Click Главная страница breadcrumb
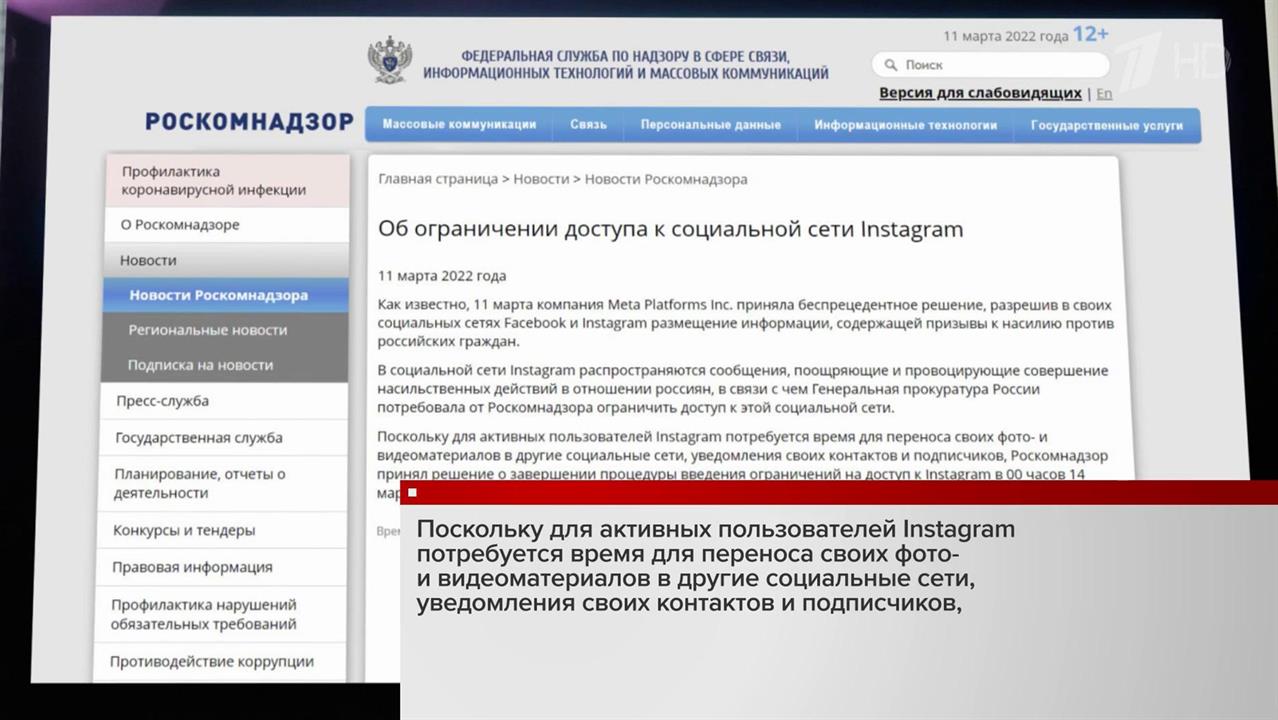Viewport: 1278px width, 720px height. (437, 179)
